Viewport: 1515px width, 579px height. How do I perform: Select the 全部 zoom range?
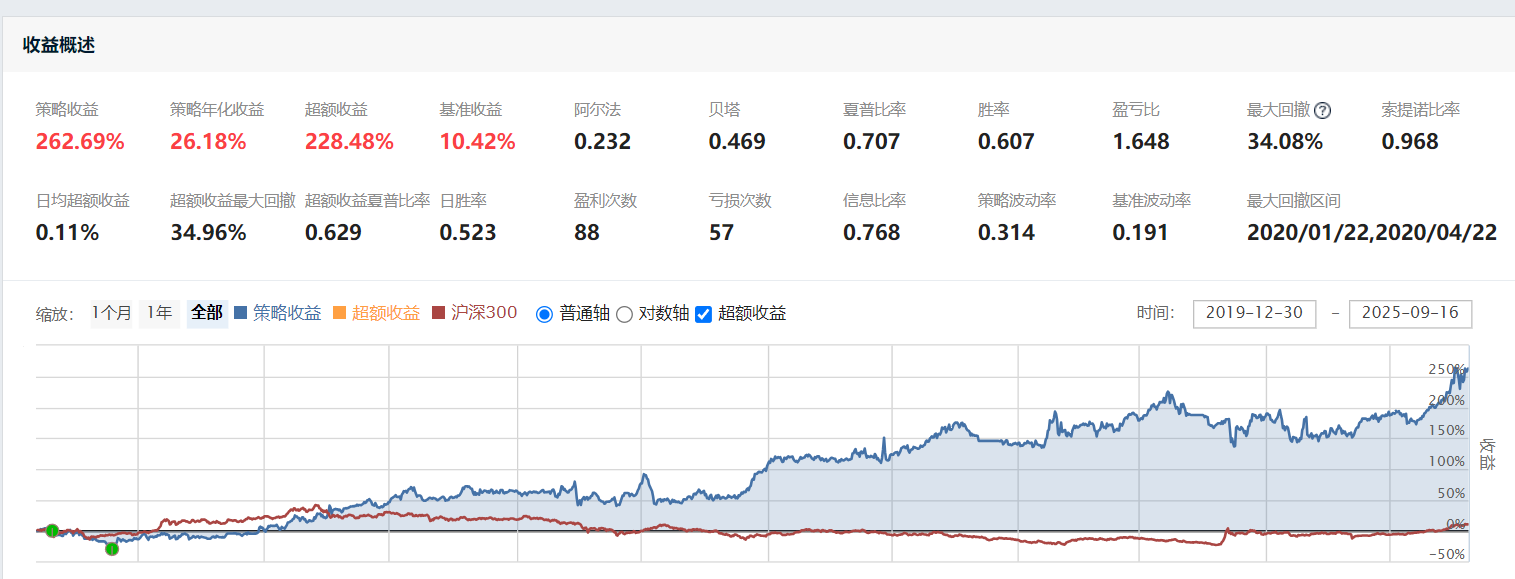(x=207, y=313)
